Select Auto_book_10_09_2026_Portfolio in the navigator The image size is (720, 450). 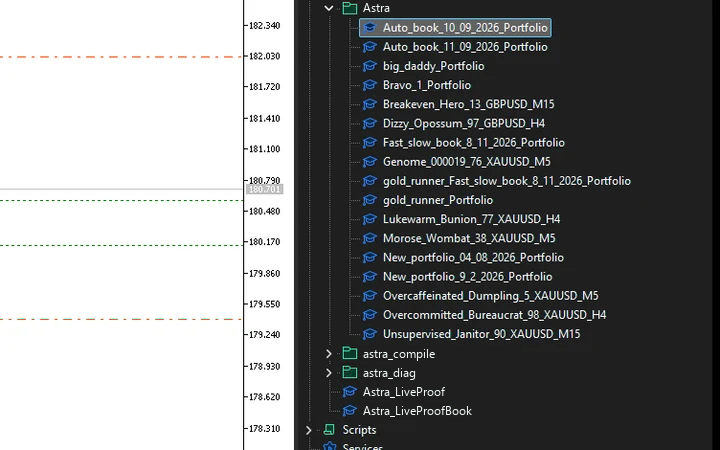pyautogui.click(x=465, y=28)
